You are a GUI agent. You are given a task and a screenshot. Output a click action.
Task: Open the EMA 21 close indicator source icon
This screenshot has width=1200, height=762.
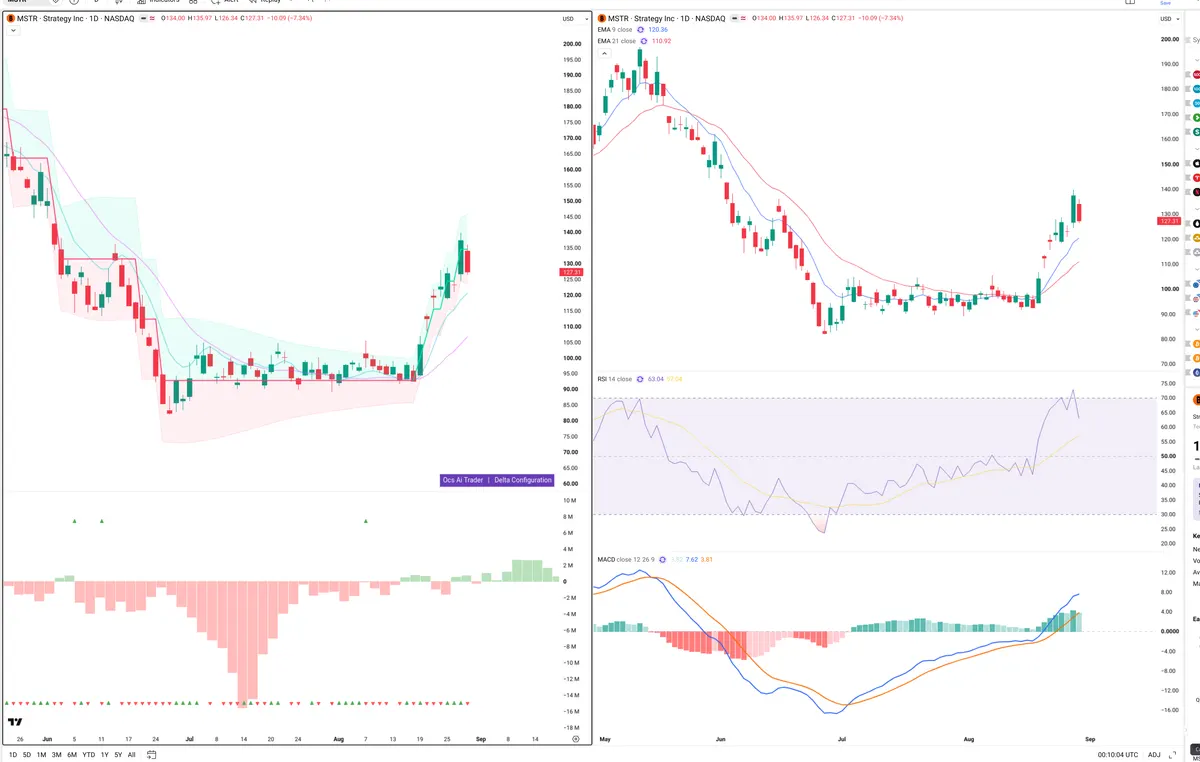pos(644,41)
